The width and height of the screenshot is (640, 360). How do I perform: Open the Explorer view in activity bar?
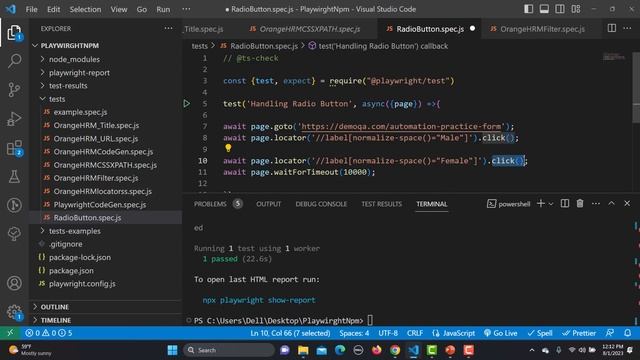click(14, 33)
